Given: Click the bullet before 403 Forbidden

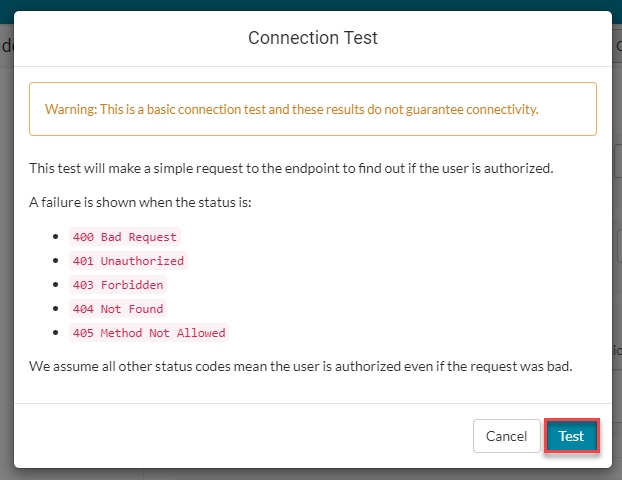Looking at the screenshot, I should [x=55, y=285].
